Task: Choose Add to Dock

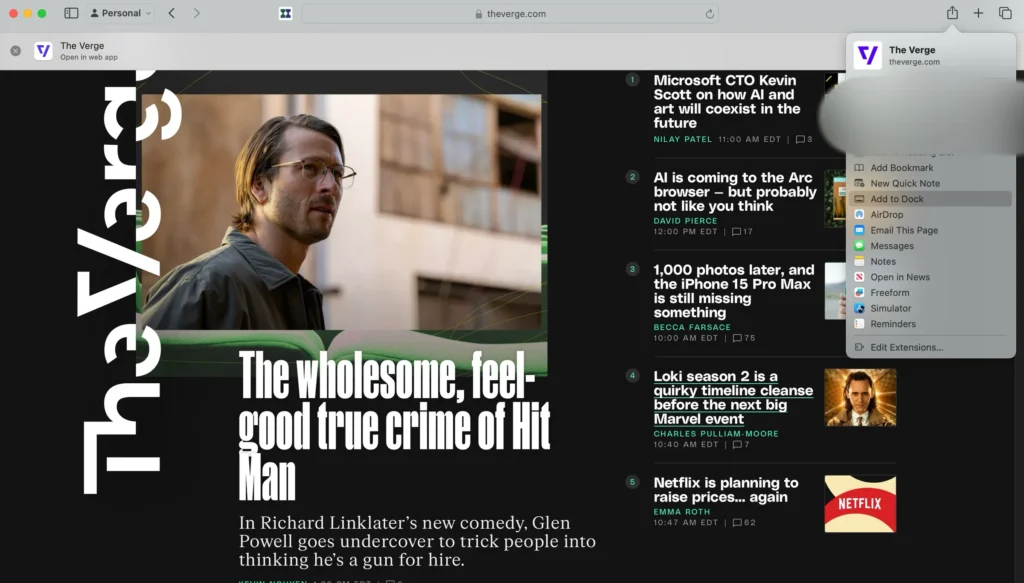Action: pyautogui.click(x=931, y=199)
